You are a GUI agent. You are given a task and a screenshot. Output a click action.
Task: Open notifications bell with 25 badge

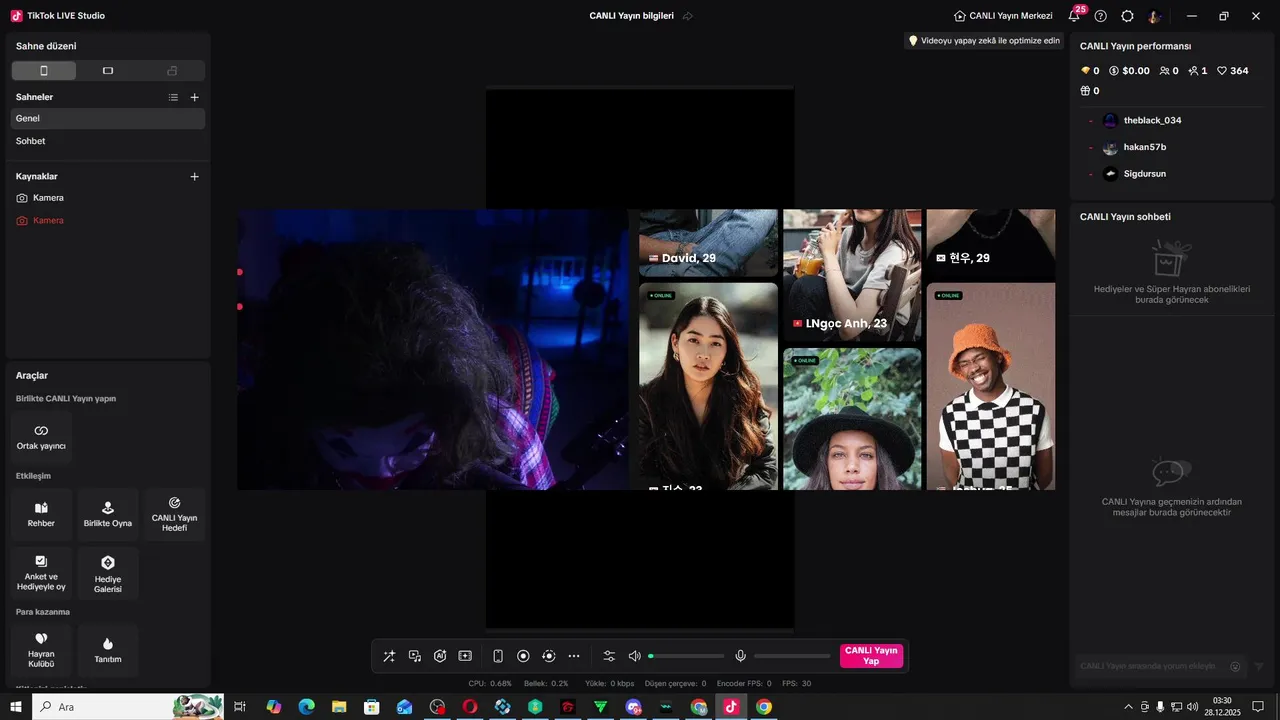point(1074,15)
